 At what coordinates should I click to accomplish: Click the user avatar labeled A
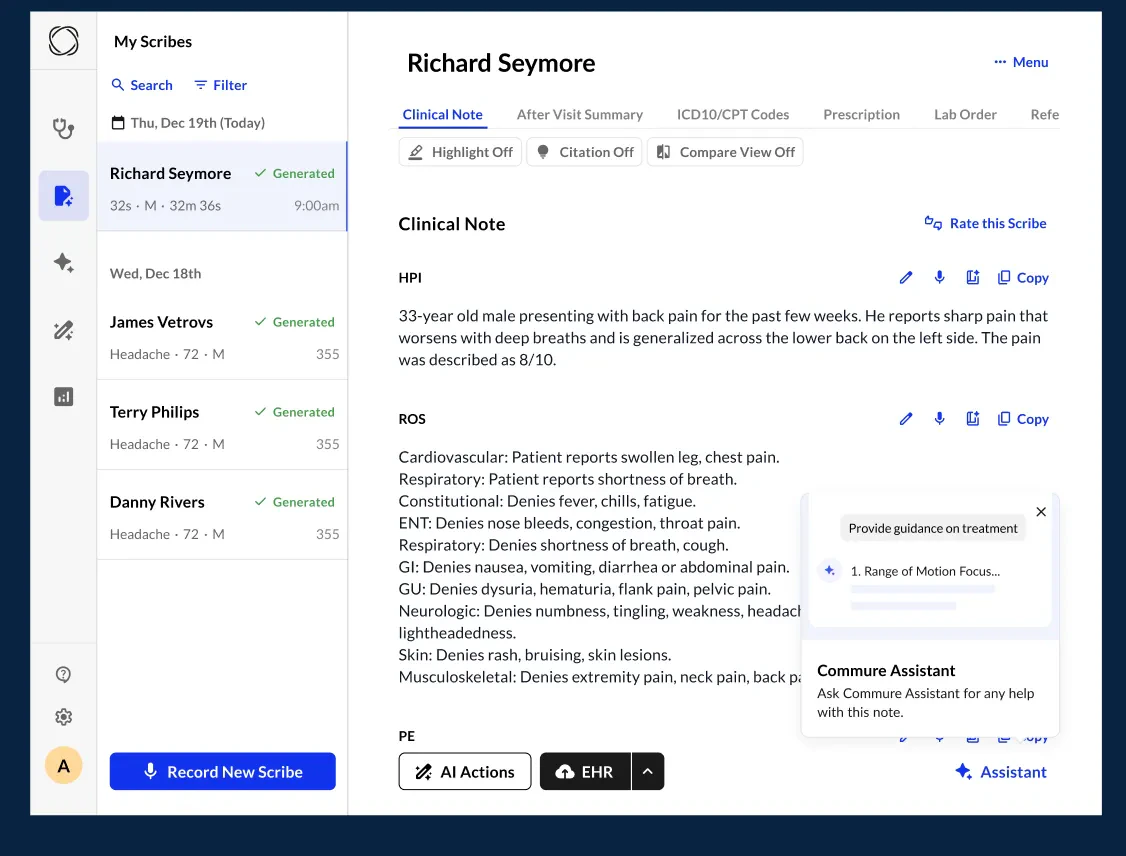(x=63, y=766)
